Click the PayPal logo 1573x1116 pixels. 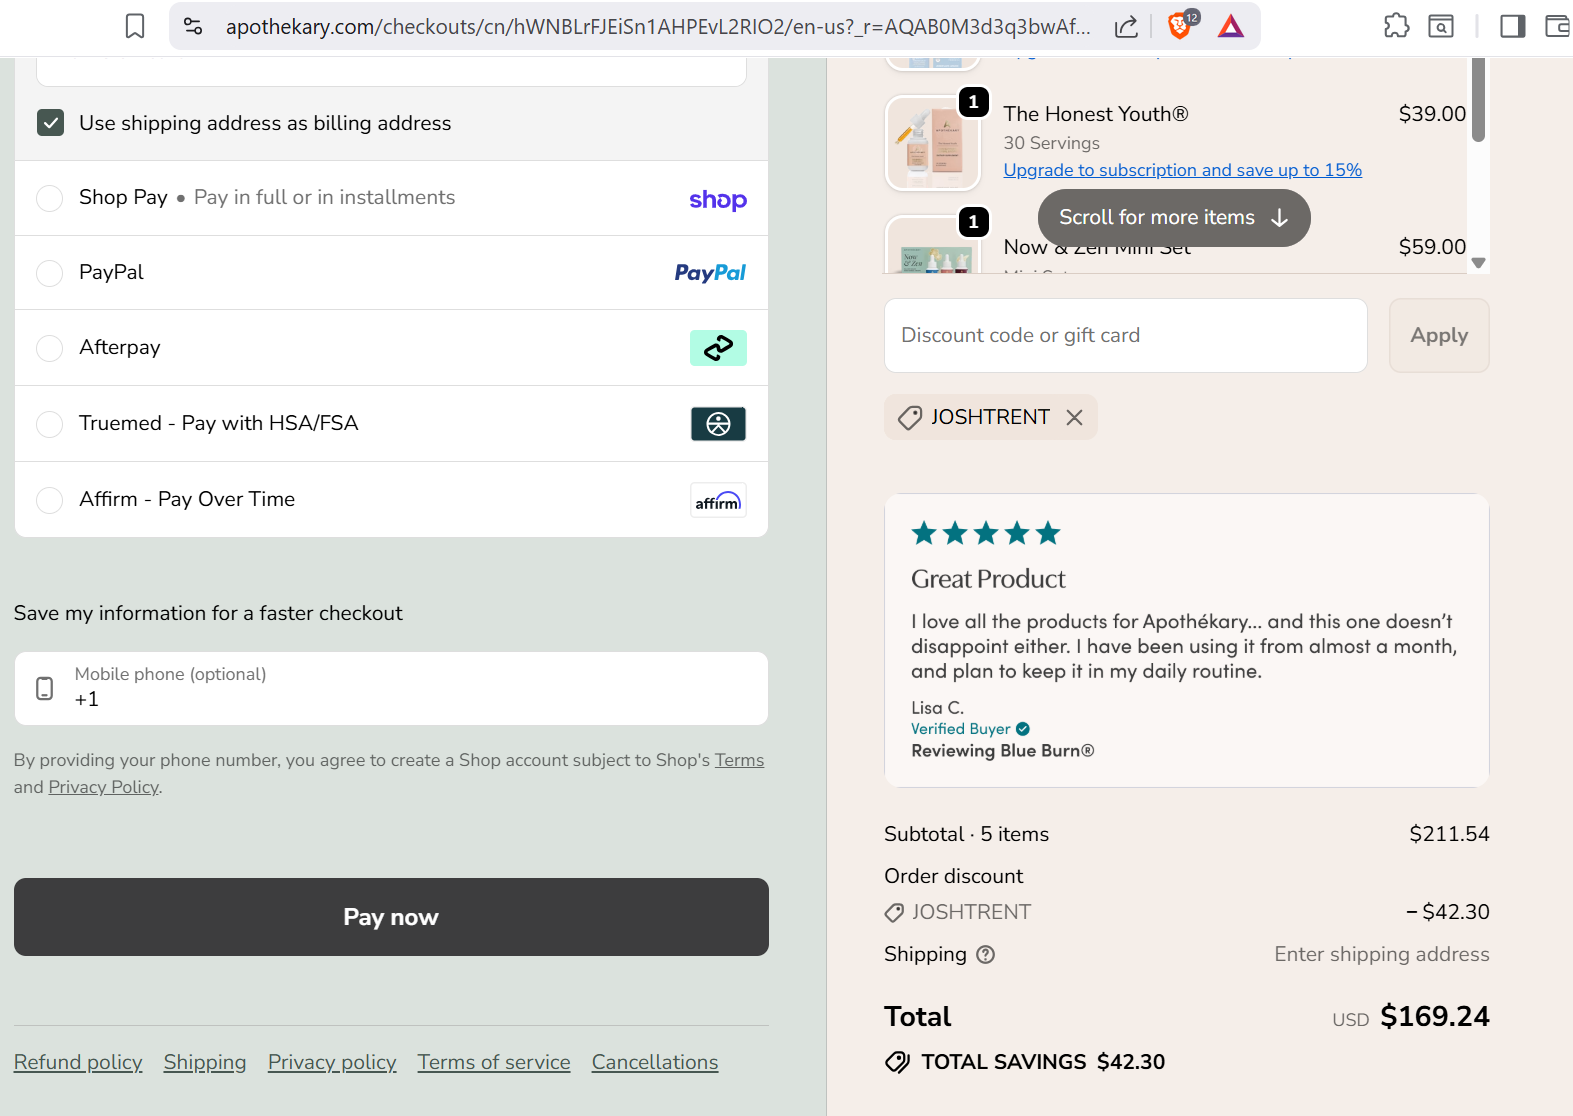tap(710, 273)
